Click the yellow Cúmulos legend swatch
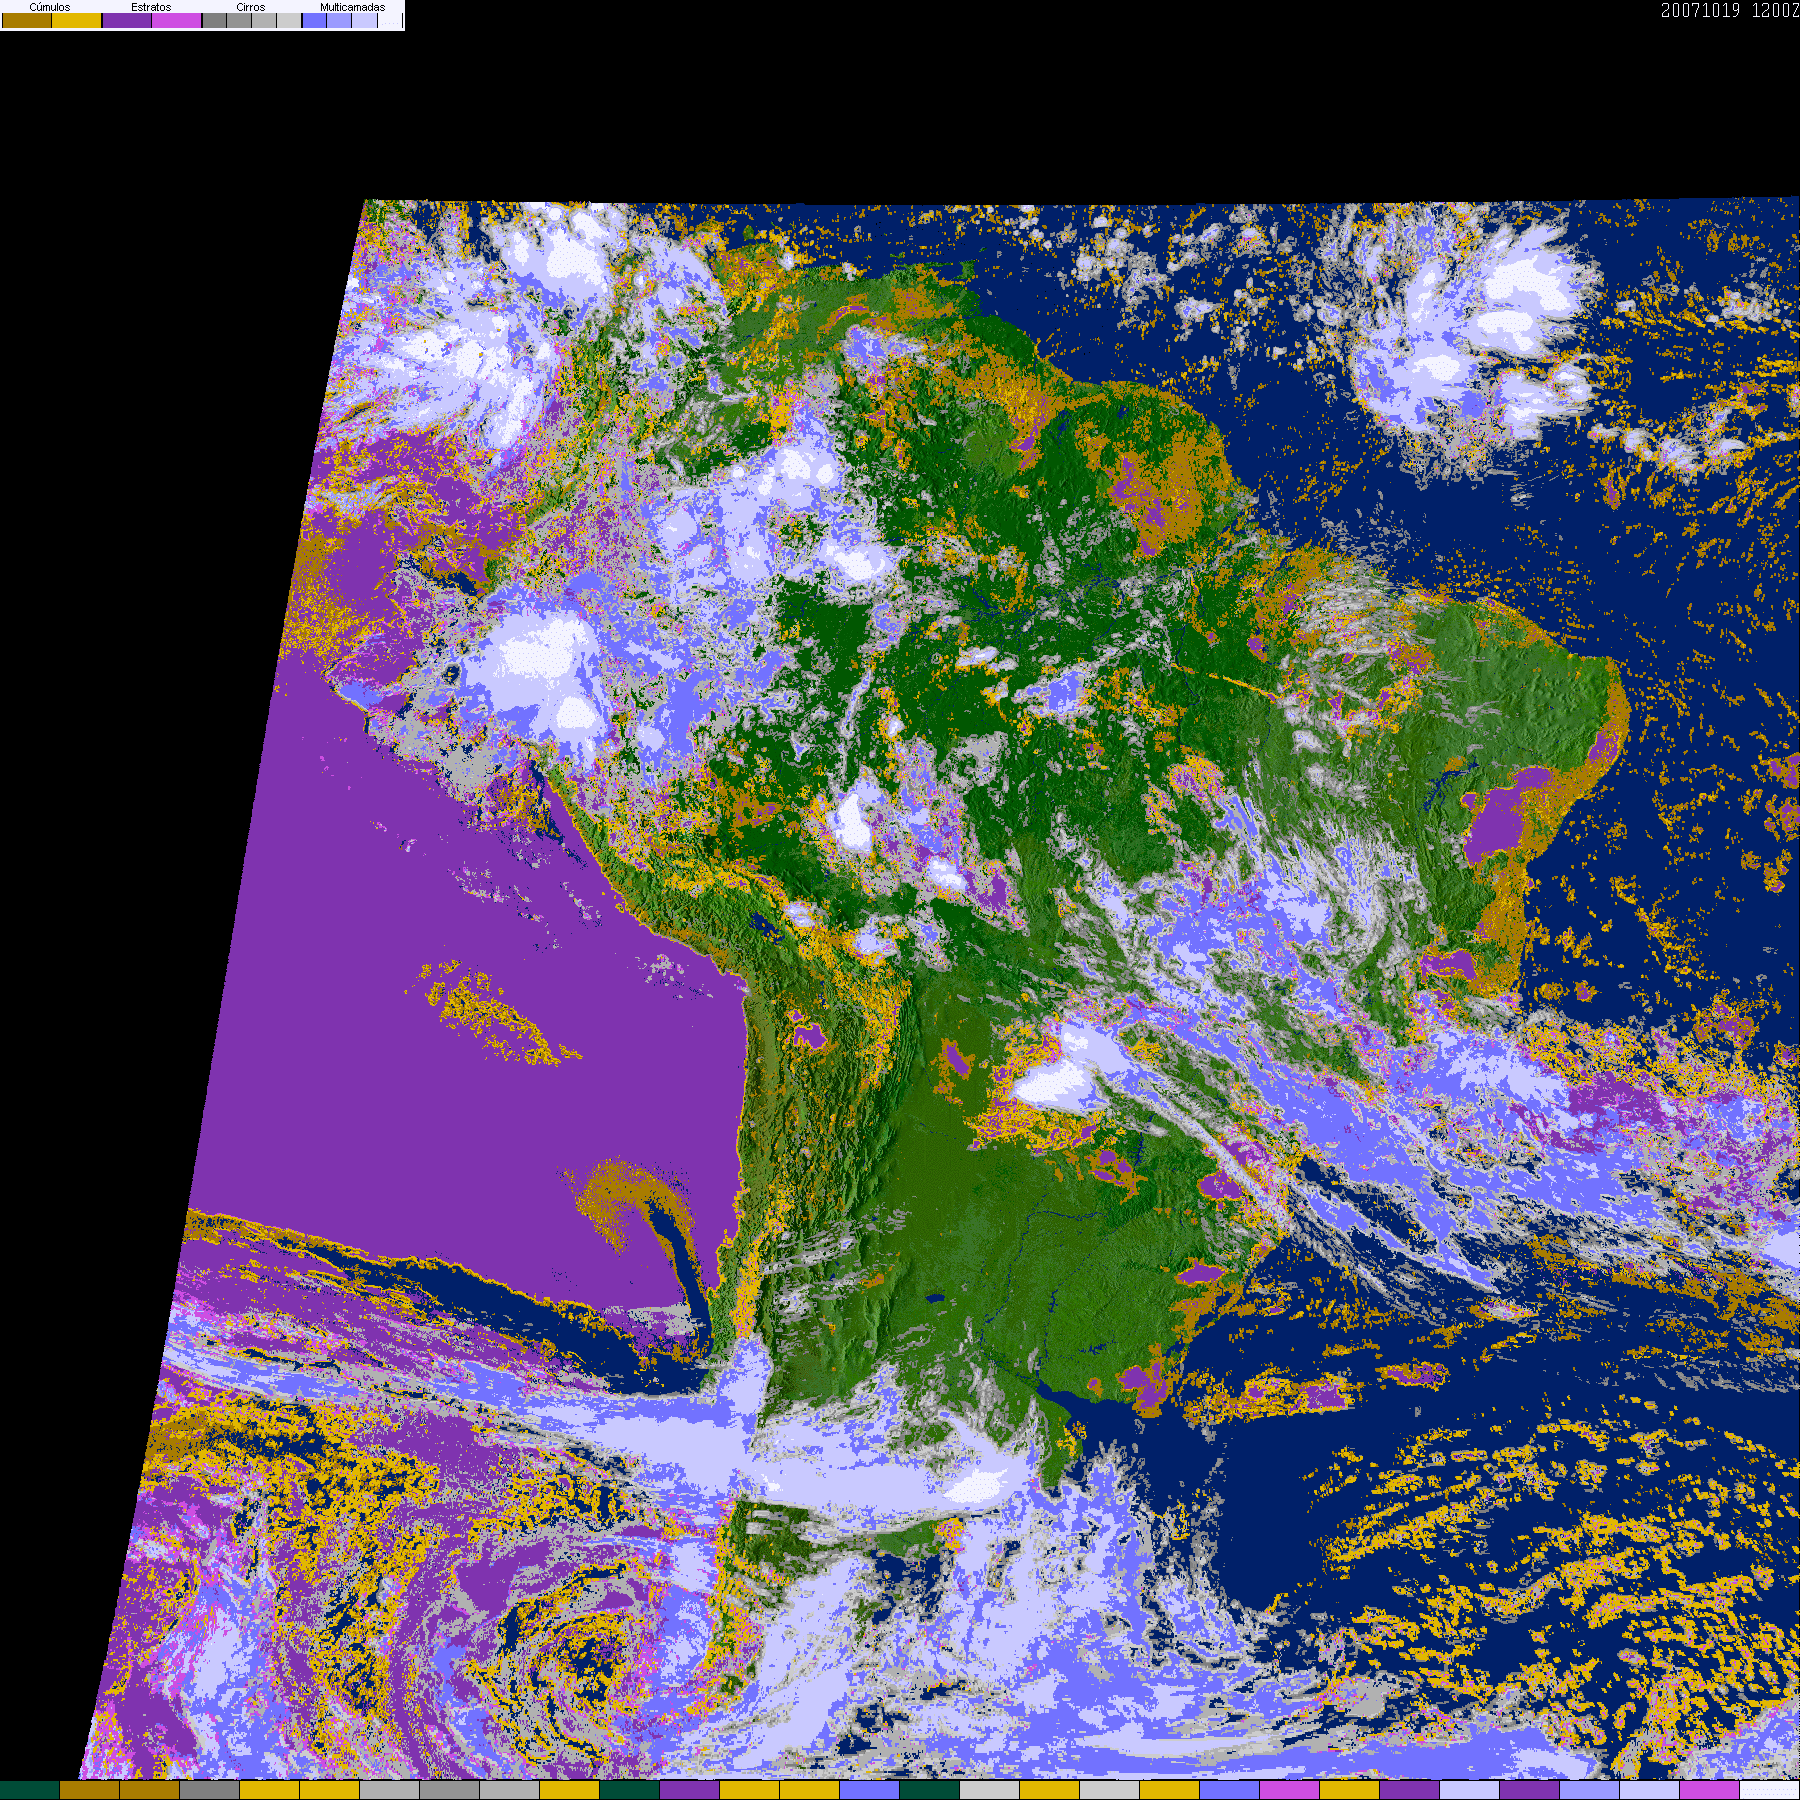 [x=77, y=20]
